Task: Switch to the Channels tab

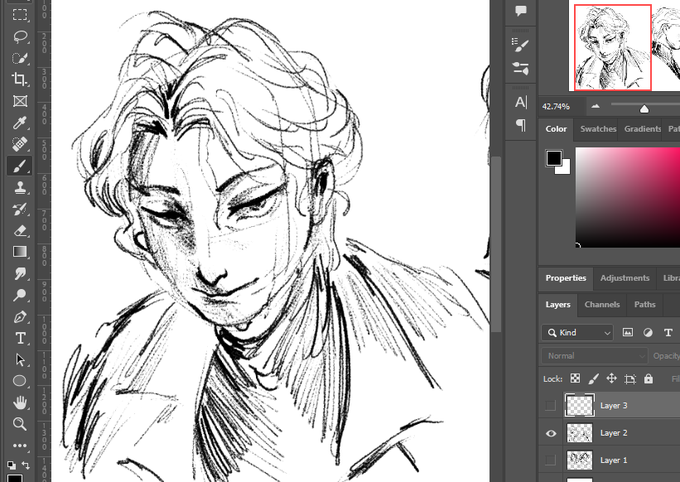Action: pyautogui.click(x=602, y=305)
